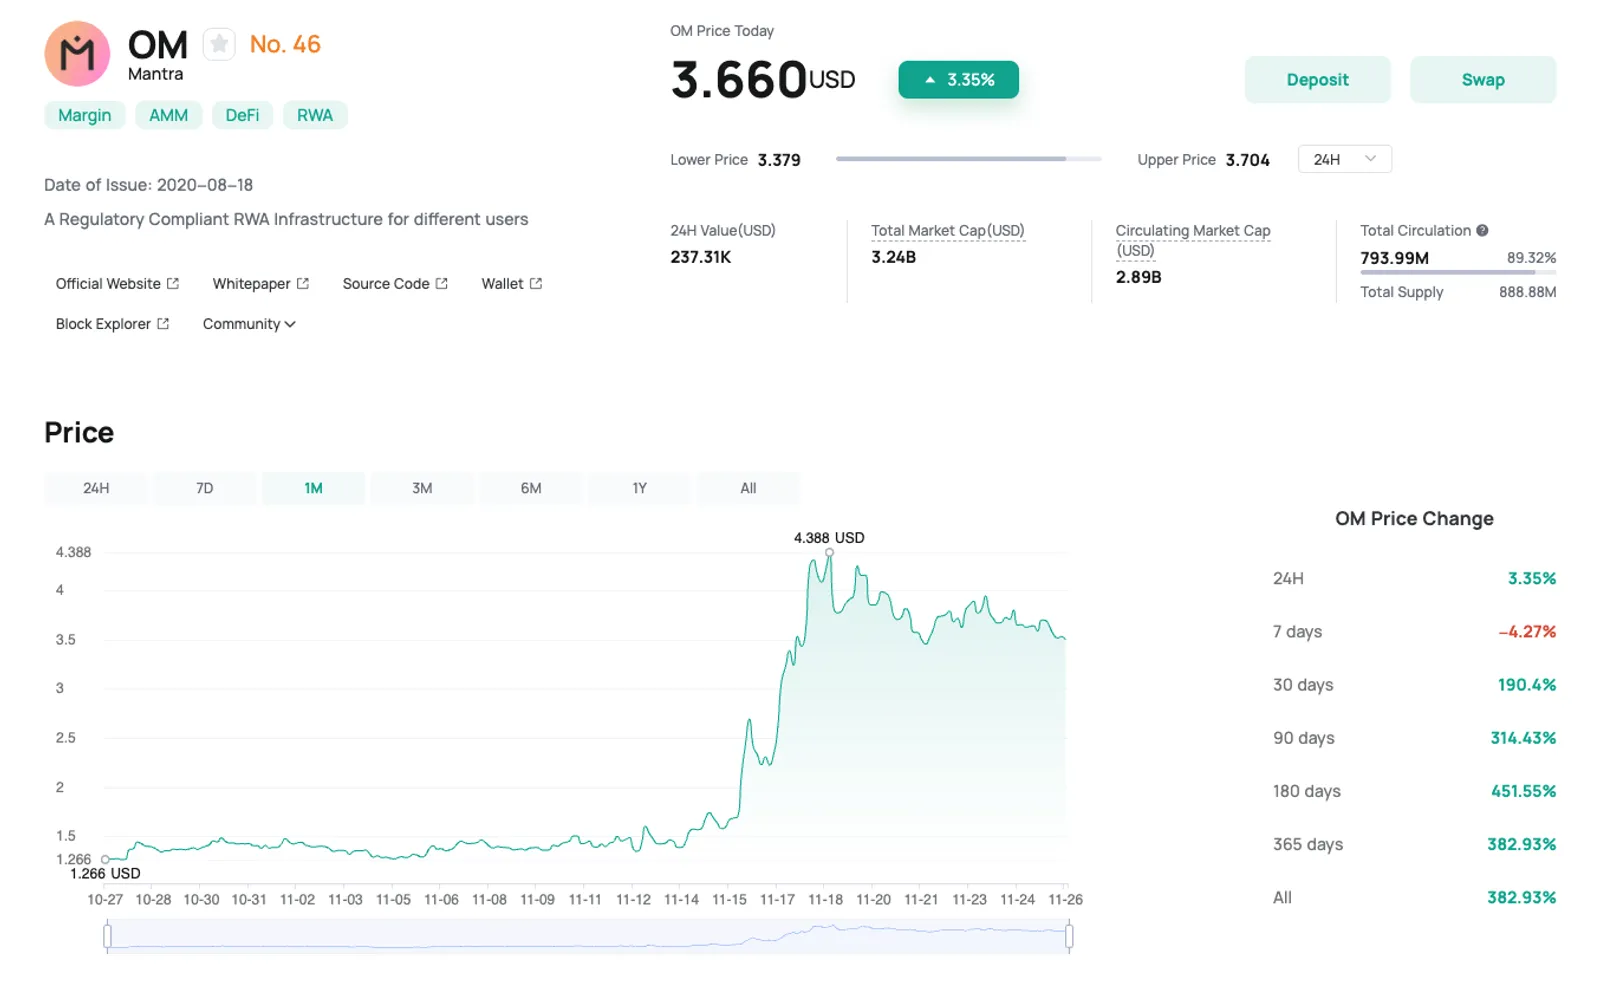This screenshot has height=988, width=1600.
Task: Click the Swap button
Action: 1482,80
